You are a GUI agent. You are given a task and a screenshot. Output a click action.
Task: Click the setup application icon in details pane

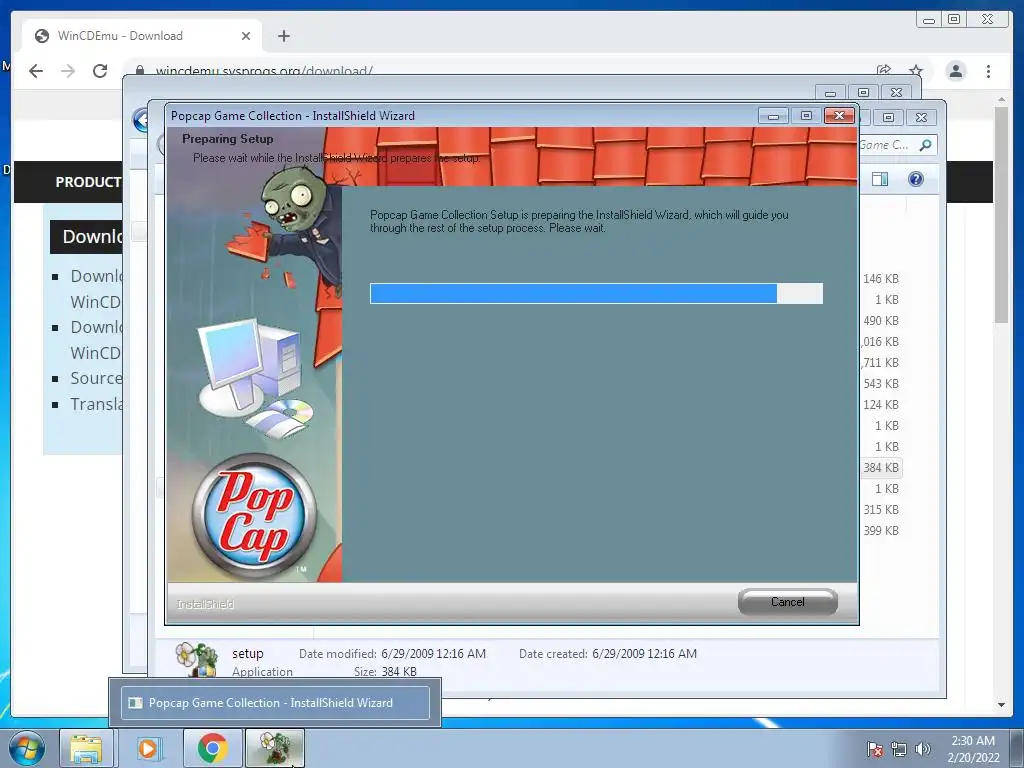[197, 659]
